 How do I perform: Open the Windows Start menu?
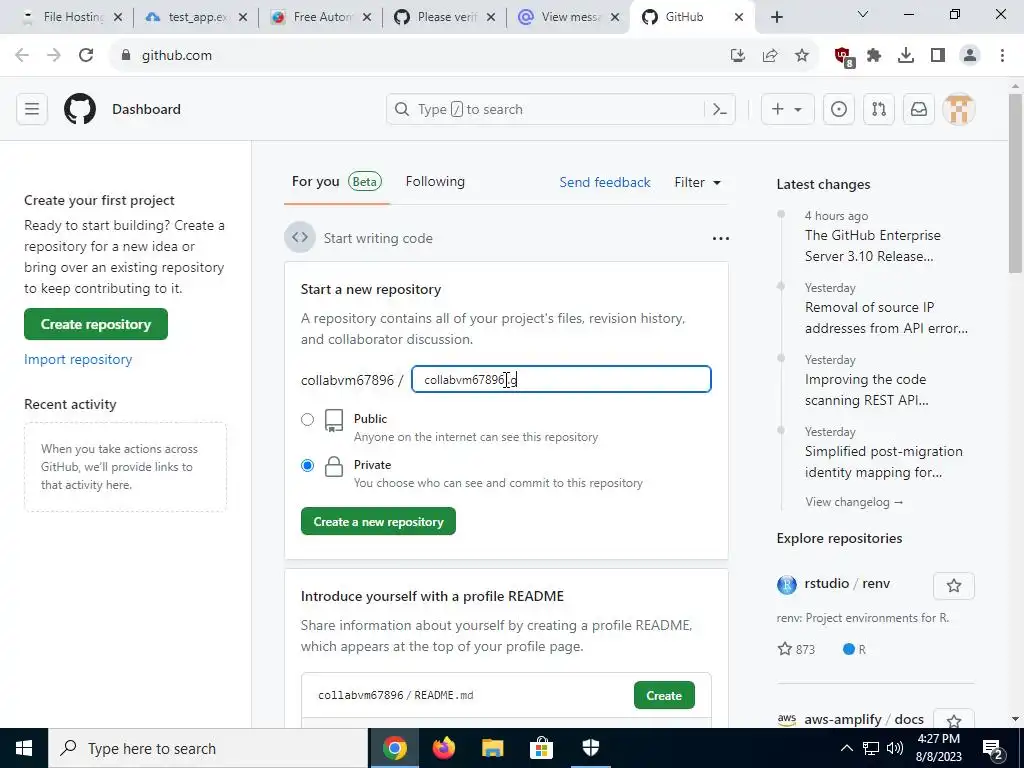pos(24,748)
